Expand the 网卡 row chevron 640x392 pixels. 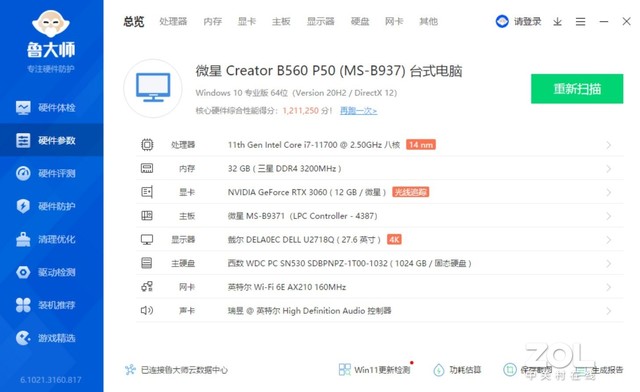[x=609, y=287]
